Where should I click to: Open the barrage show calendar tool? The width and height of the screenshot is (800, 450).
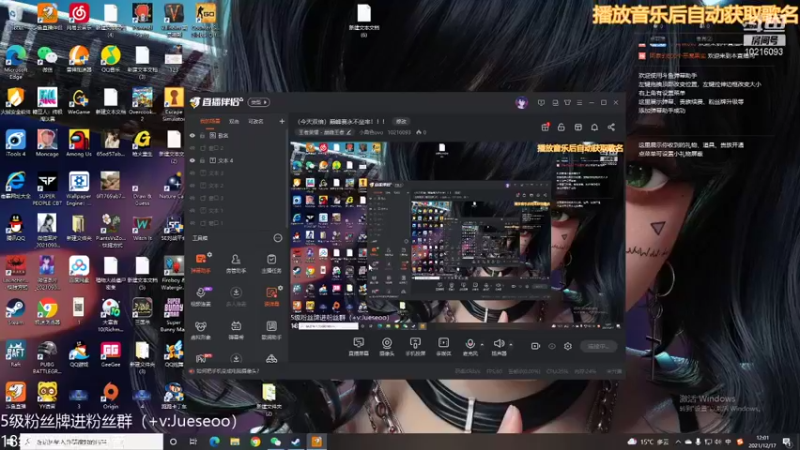pyautogui.click(x=236, y=330)
